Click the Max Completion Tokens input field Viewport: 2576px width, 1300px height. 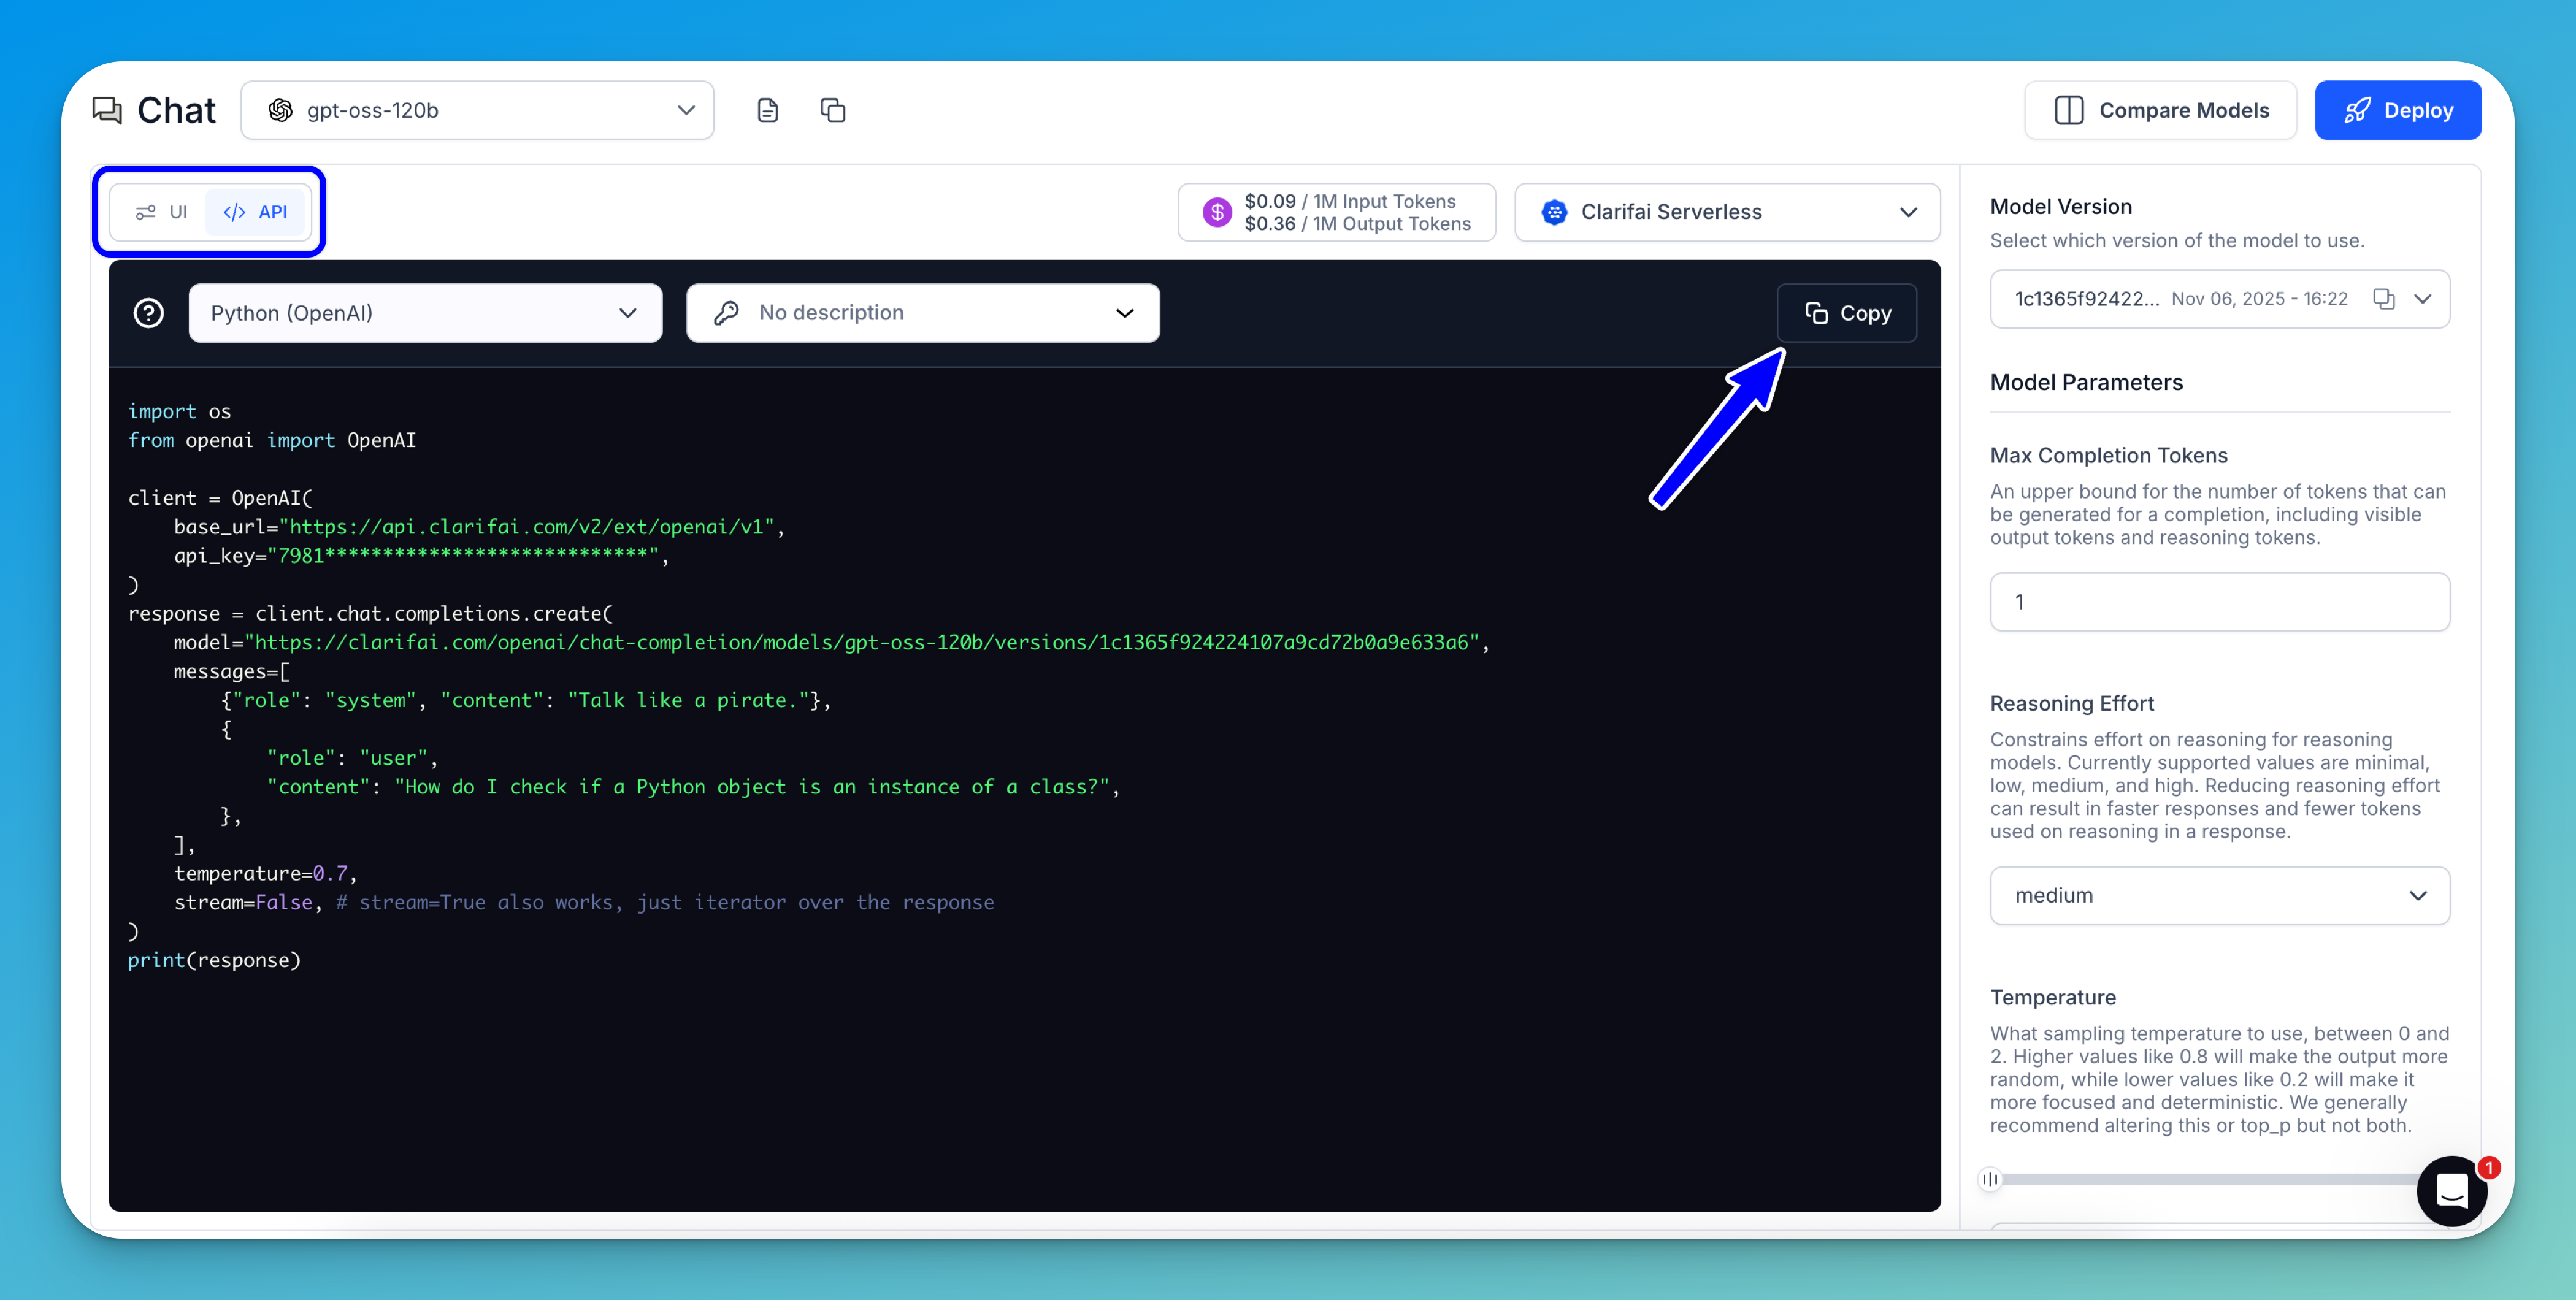coord(2219,602)
